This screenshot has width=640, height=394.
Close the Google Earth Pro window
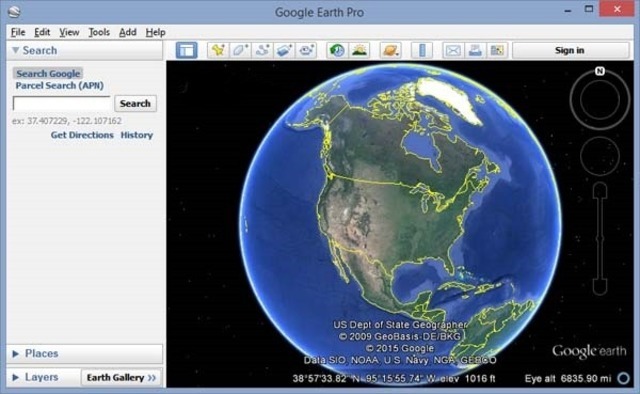click(x=617, y=9)
